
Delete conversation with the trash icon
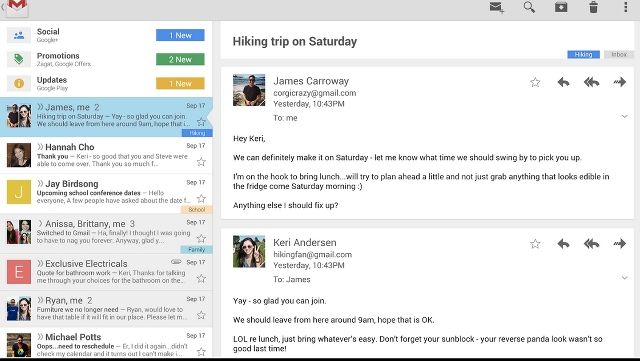click(x=593, y=7)
